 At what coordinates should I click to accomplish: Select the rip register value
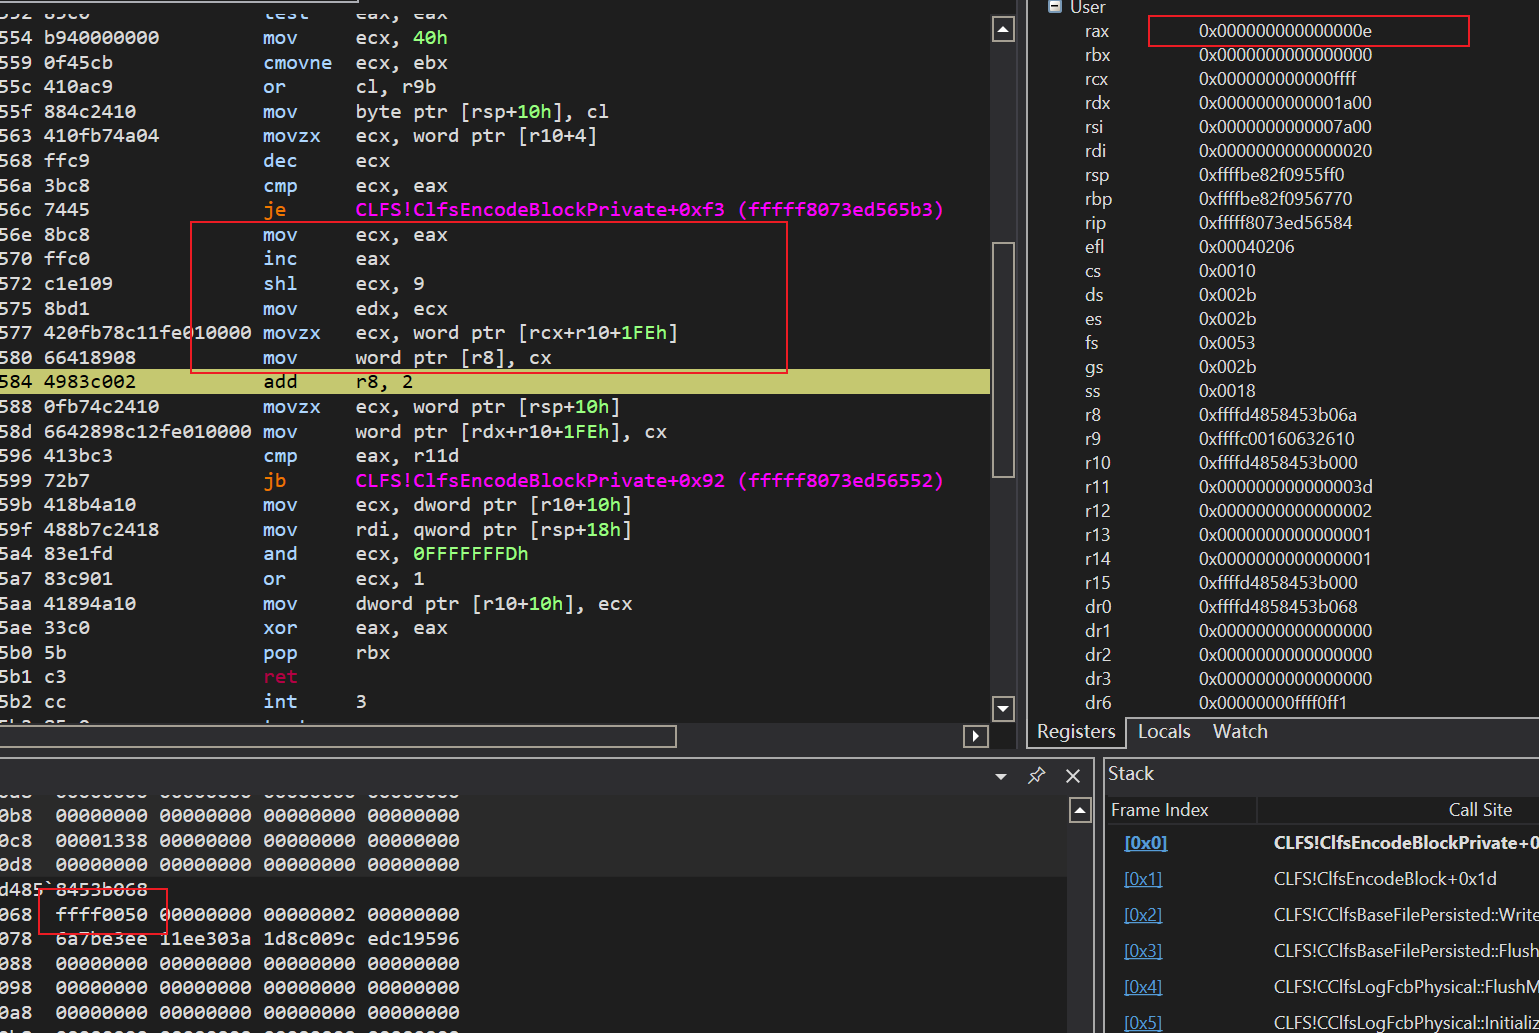[1275, 223]
